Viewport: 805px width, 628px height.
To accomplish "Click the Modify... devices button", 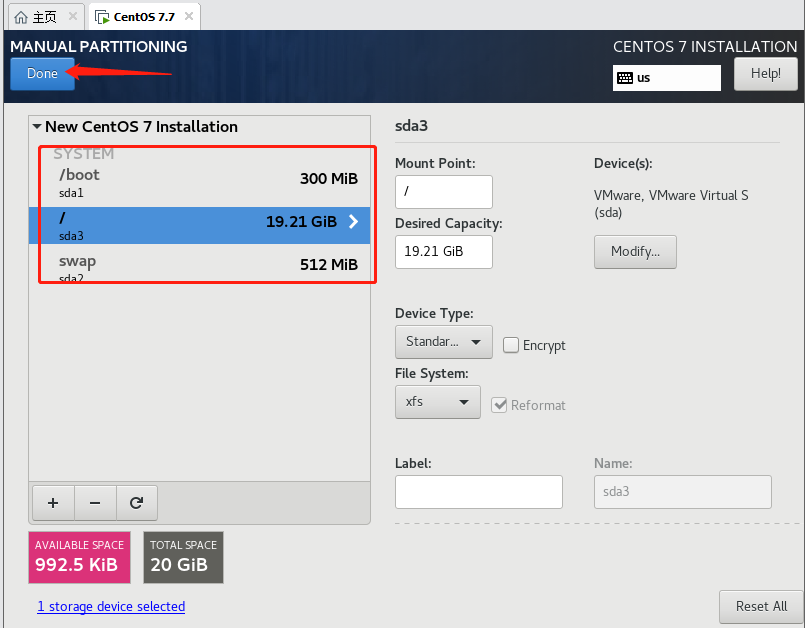I will (635, 252).
